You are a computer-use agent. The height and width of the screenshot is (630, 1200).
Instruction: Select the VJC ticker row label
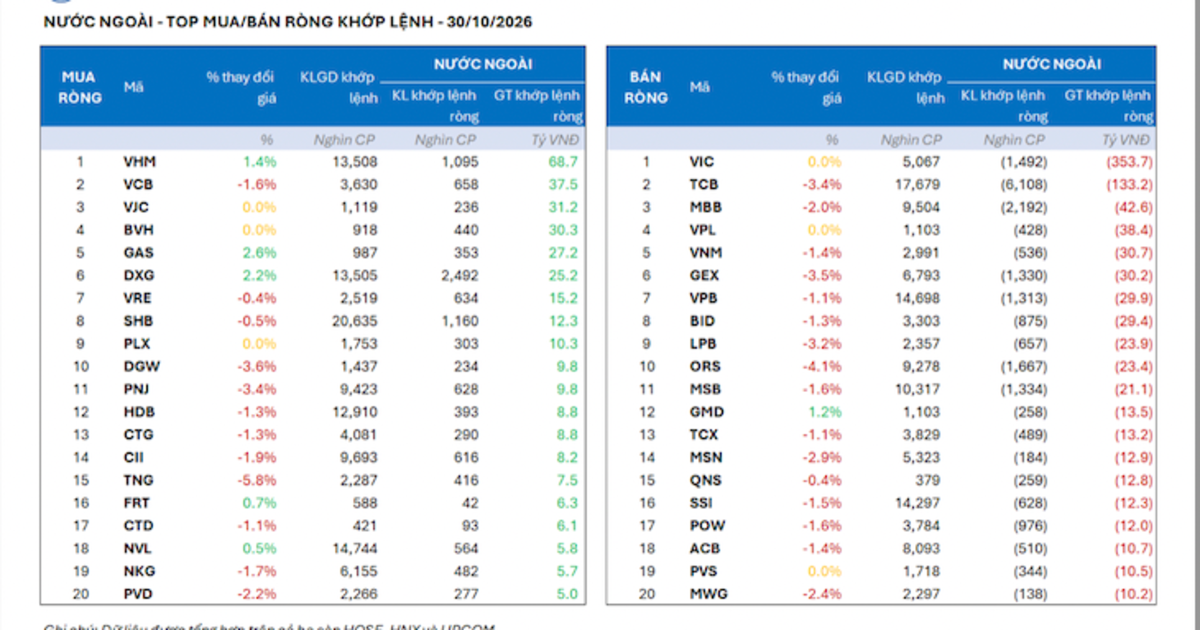tap(138, 207)
